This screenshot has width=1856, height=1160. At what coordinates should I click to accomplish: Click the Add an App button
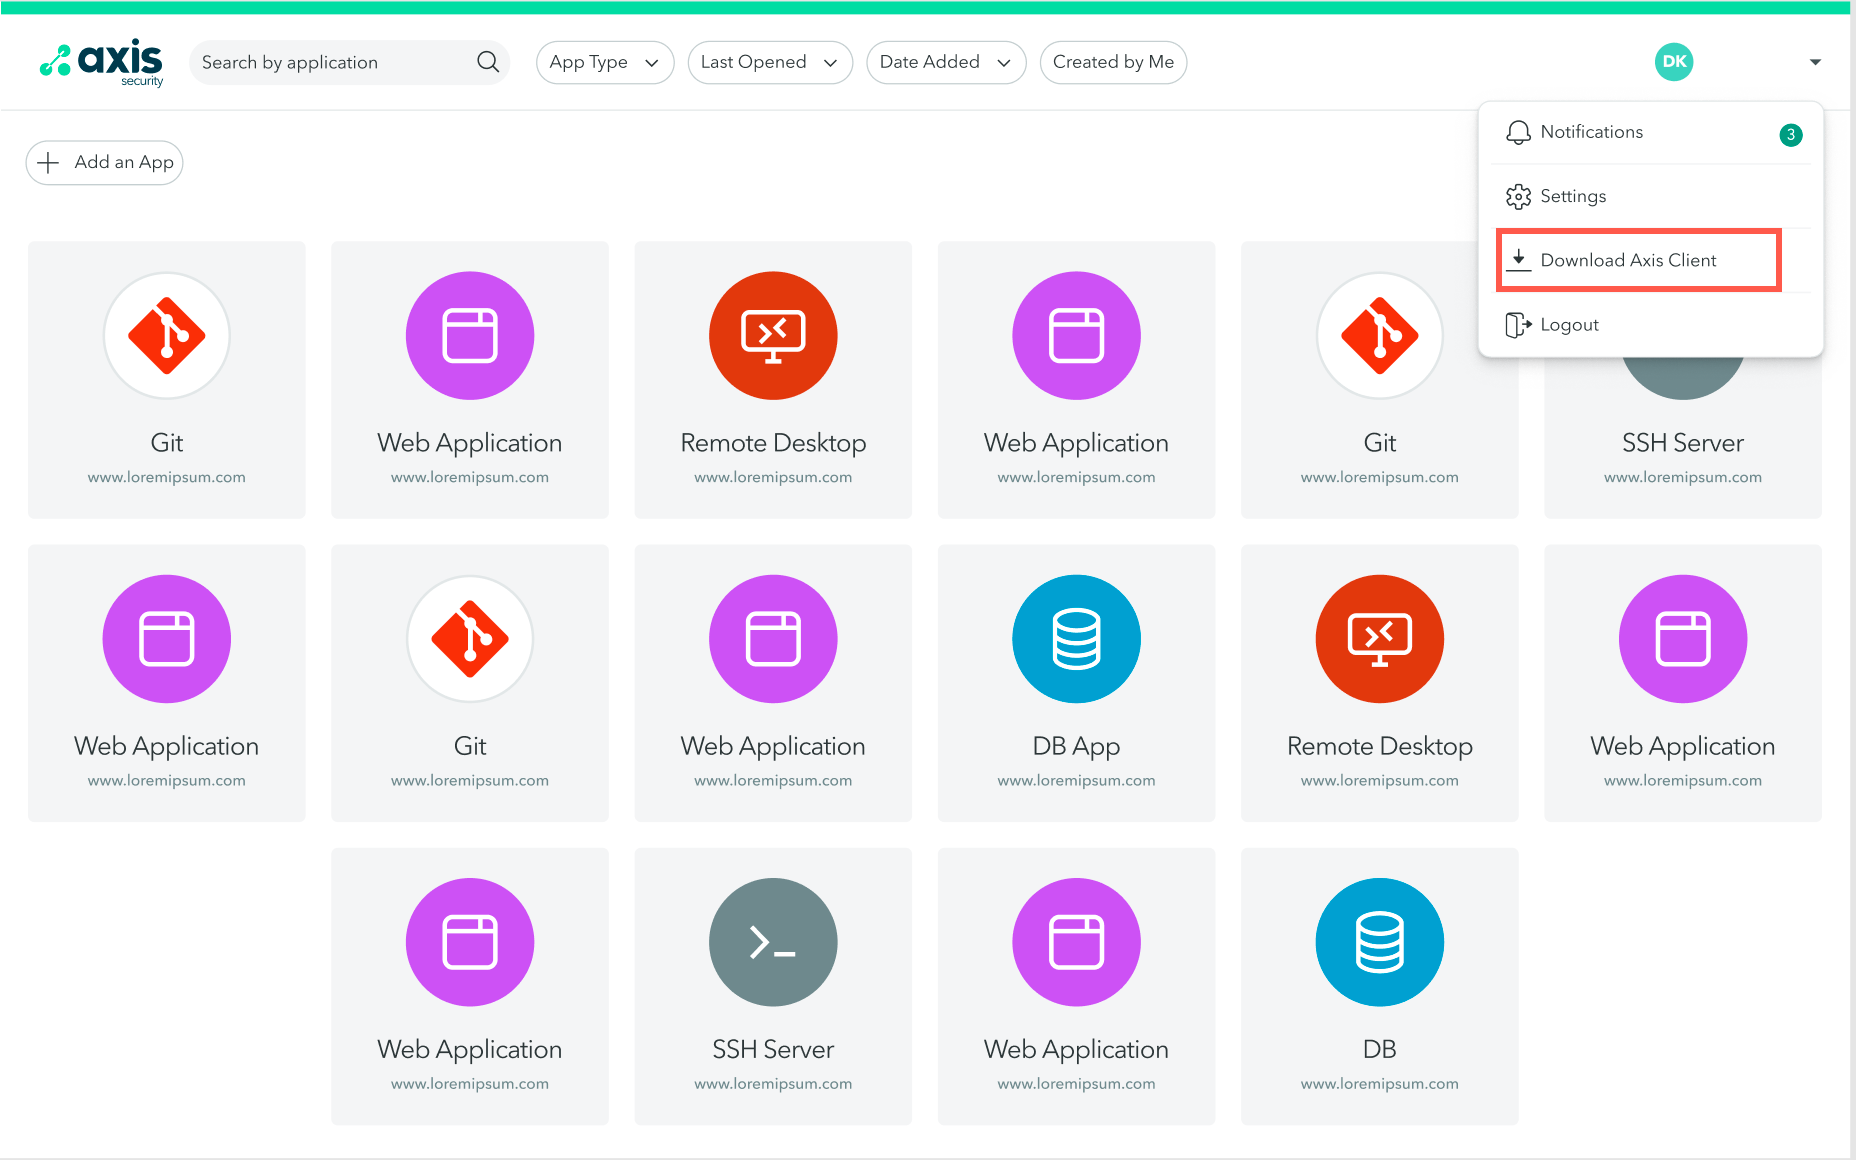tap(104, 162)
